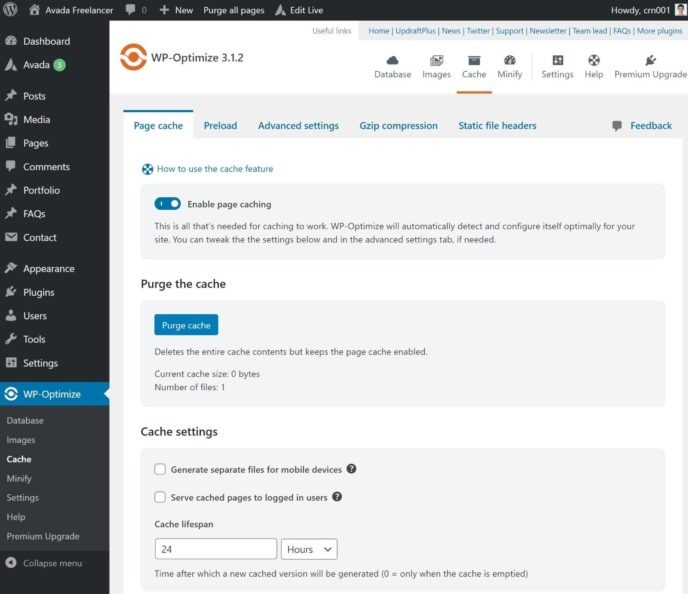This screenshot has height=594, width=688.
Task: Open the Help lifebuoy icon tab
Action: tap(594, 60)
